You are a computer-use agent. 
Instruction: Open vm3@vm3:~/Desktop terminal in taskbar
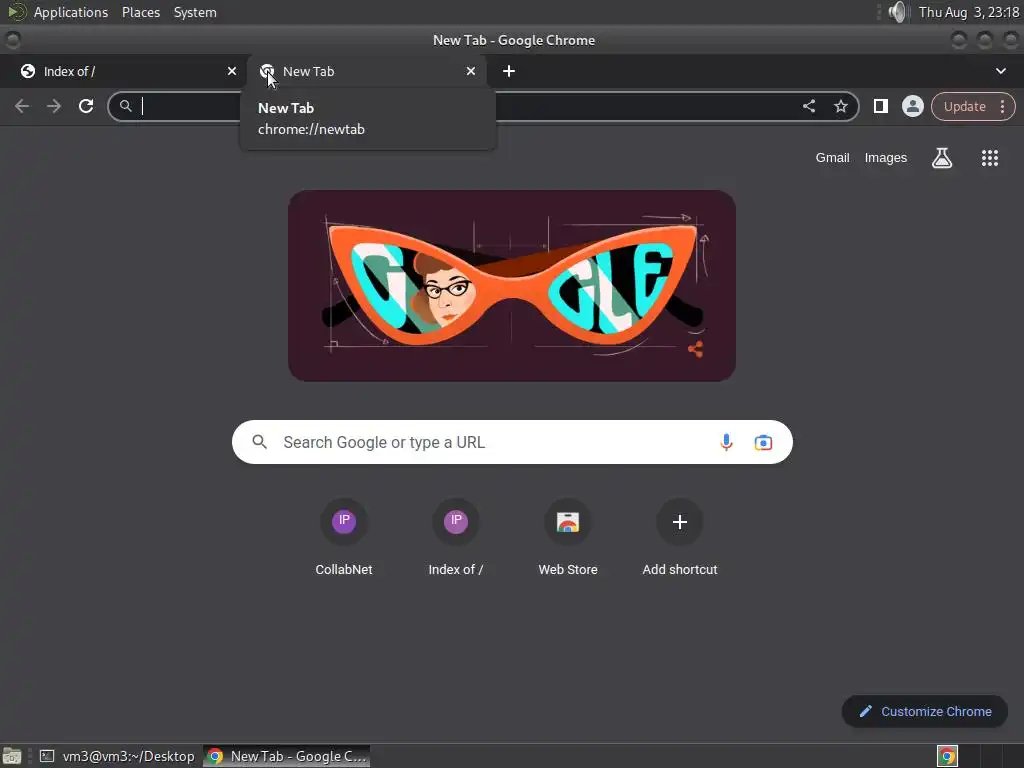[x=118, y=756]
